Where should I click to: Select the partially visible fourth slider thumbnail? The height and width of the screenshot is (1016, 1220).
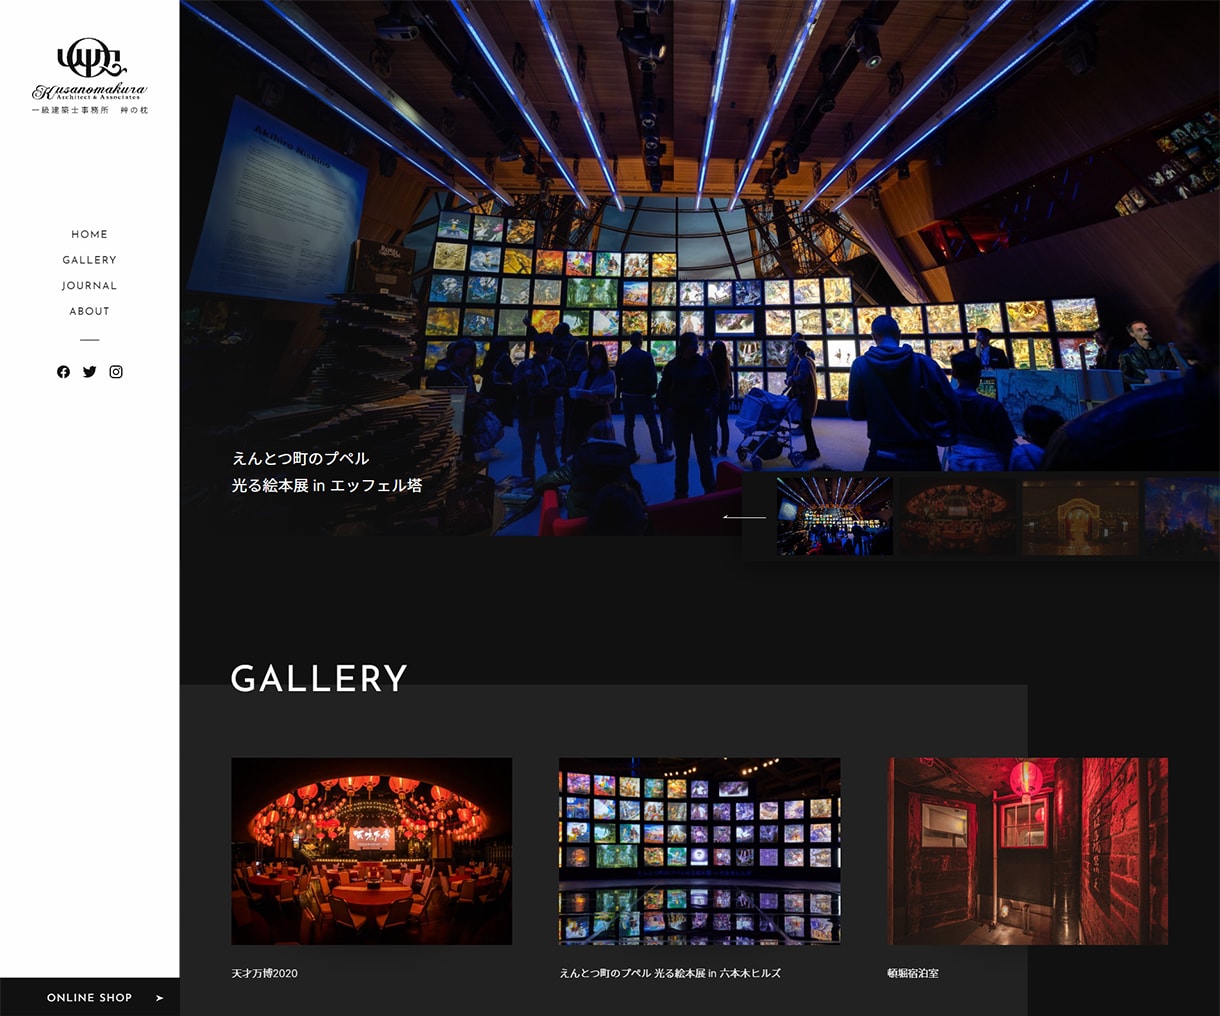pos(1182,516)
